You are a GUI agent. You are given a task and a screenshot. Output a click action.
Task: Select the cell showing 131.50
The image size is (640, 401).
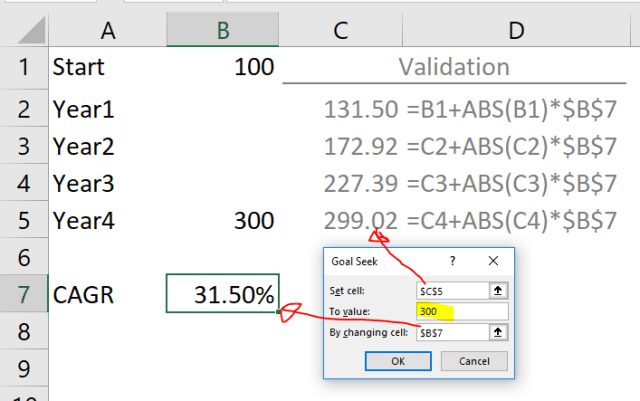pos(341,109)
